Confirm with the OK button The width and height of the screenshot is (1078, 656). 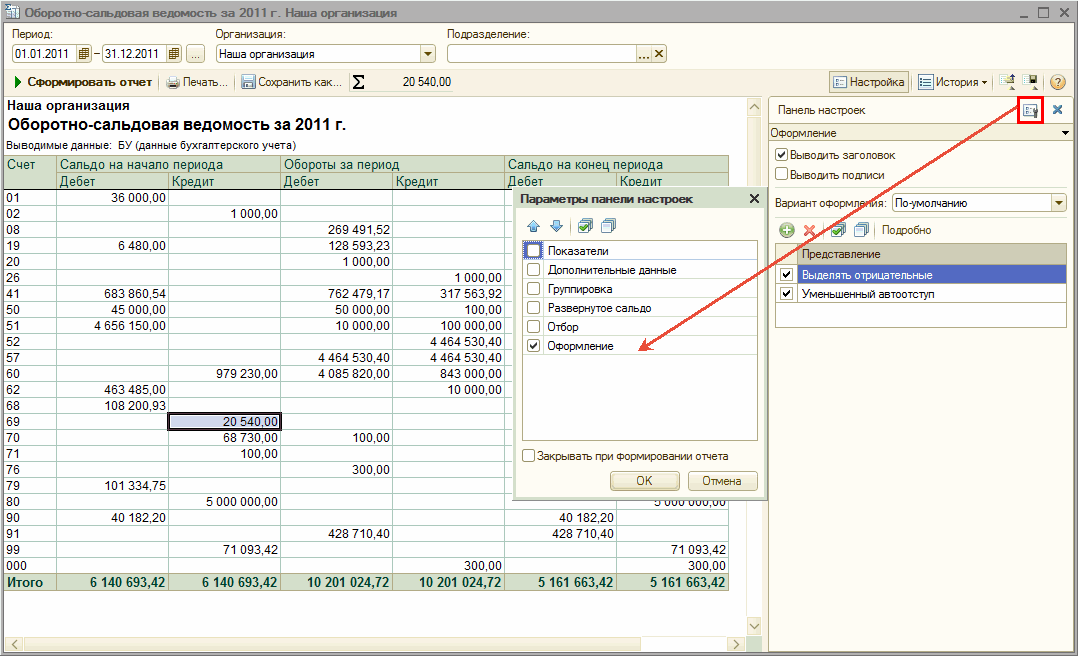(644, 481)
